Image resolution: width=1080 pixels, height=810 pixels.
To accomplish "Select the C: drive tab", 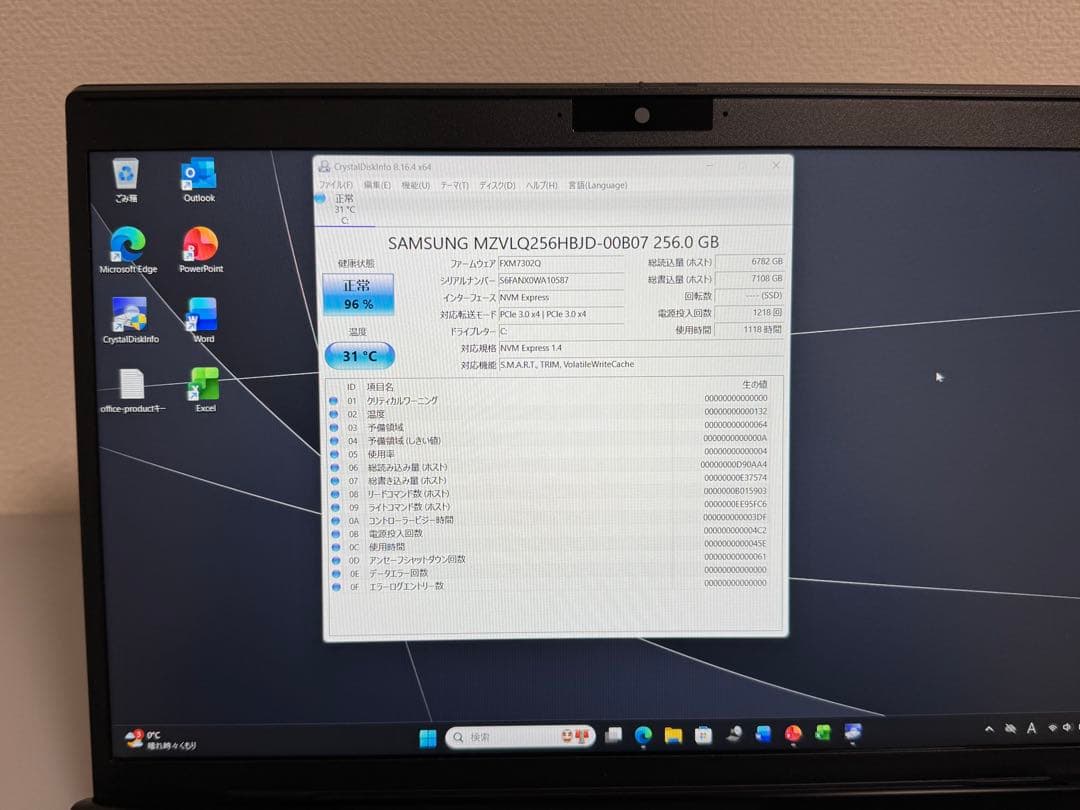I will pyautogui.click(x=344, y=208).
